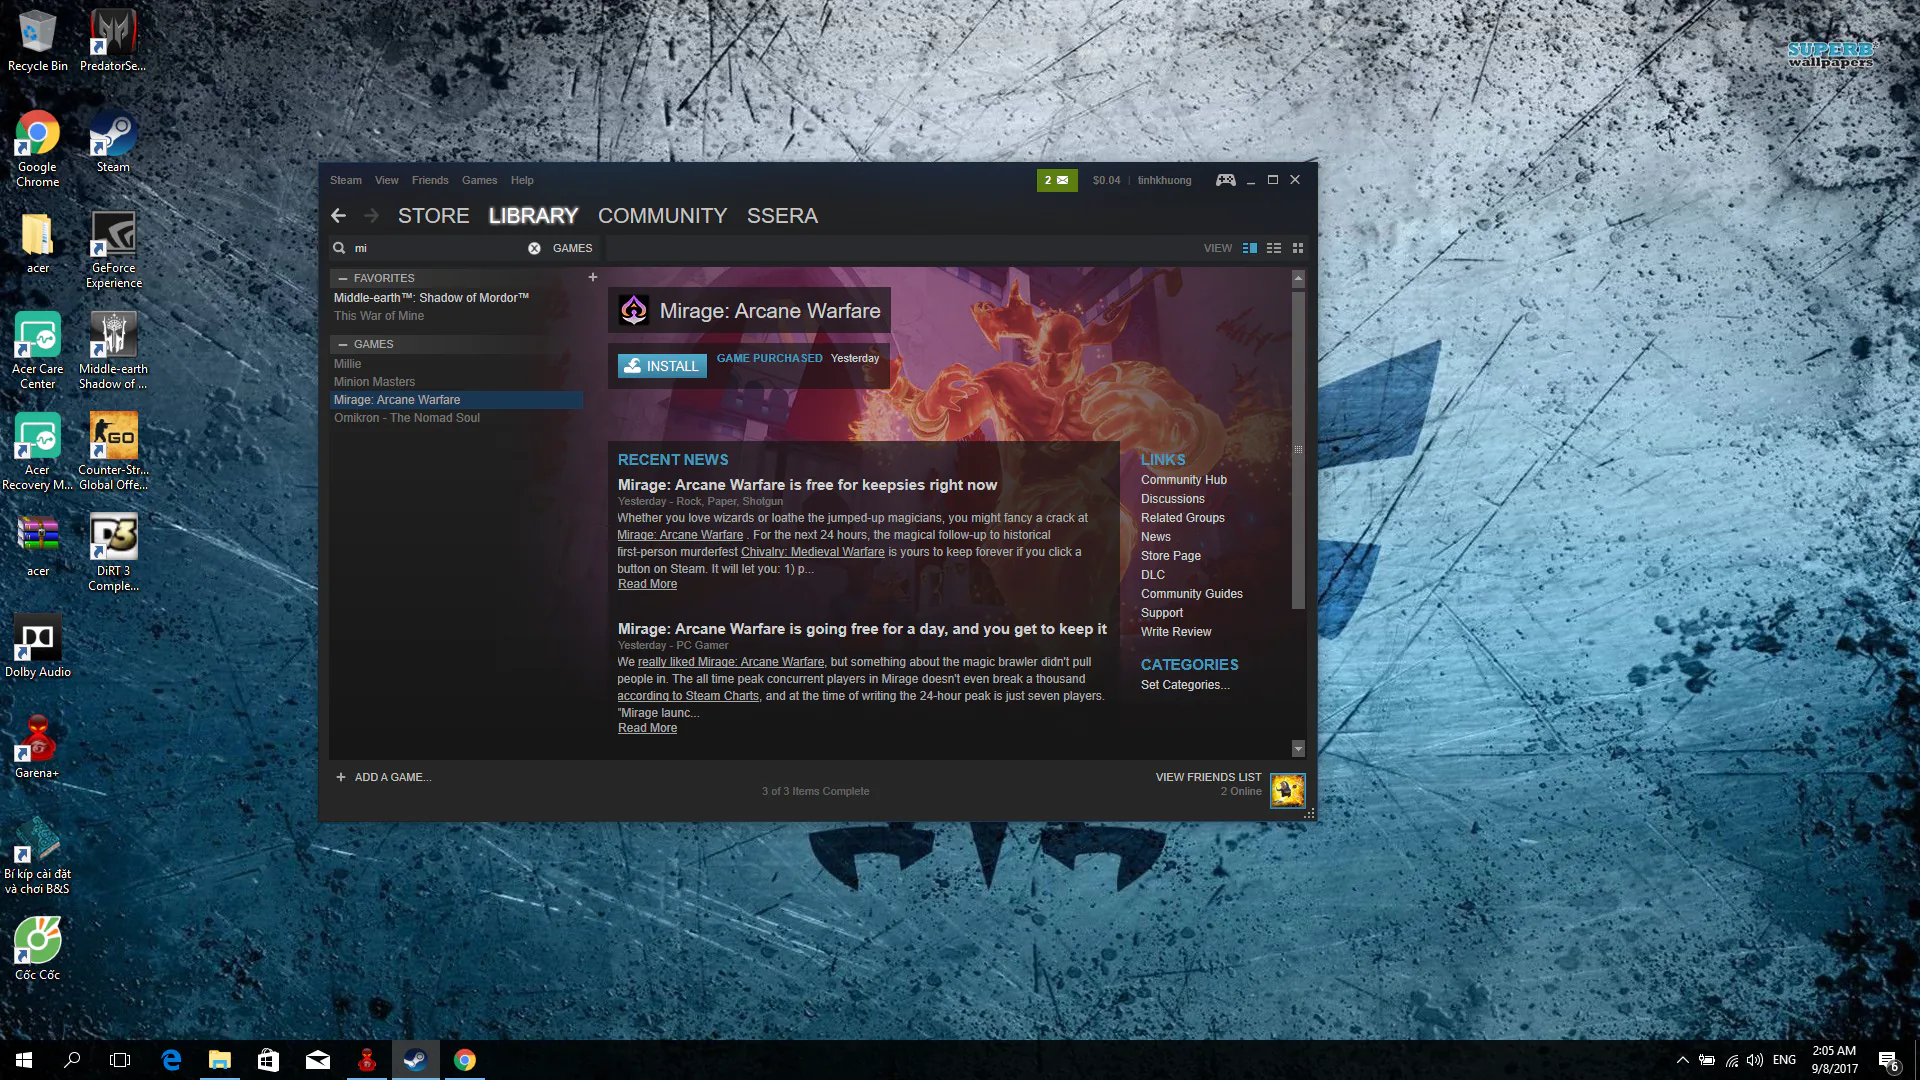
Task: Select Counter-Strike Global Offensive desktop icon
Action: point(114,452)
